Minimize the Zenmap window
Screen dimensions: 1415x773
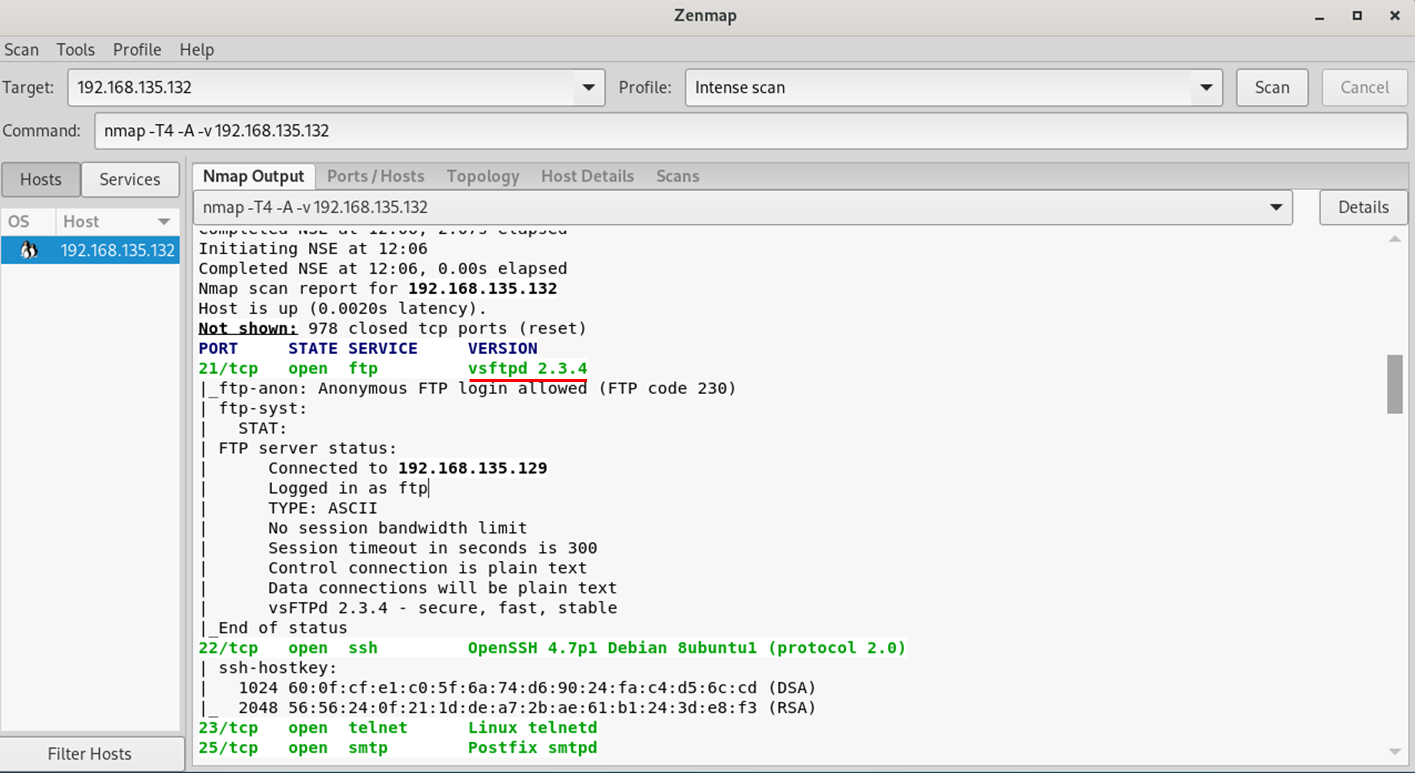coord(1320,16)
